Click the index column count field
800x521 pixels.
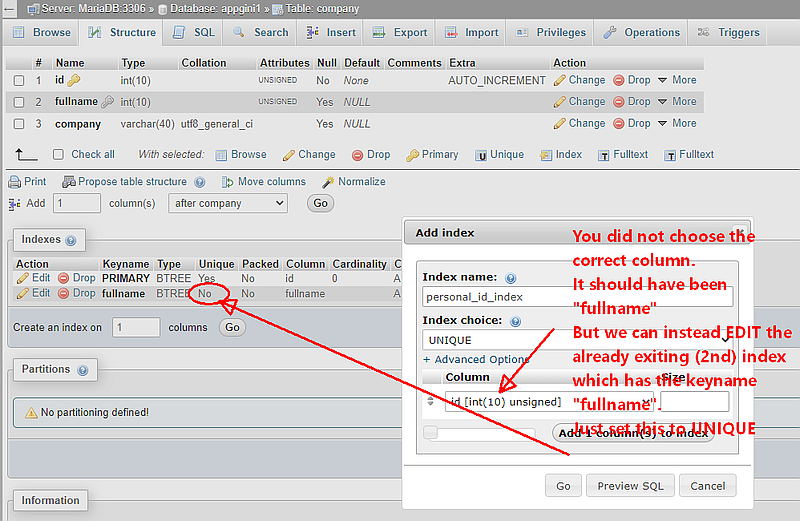pos(136,327)
